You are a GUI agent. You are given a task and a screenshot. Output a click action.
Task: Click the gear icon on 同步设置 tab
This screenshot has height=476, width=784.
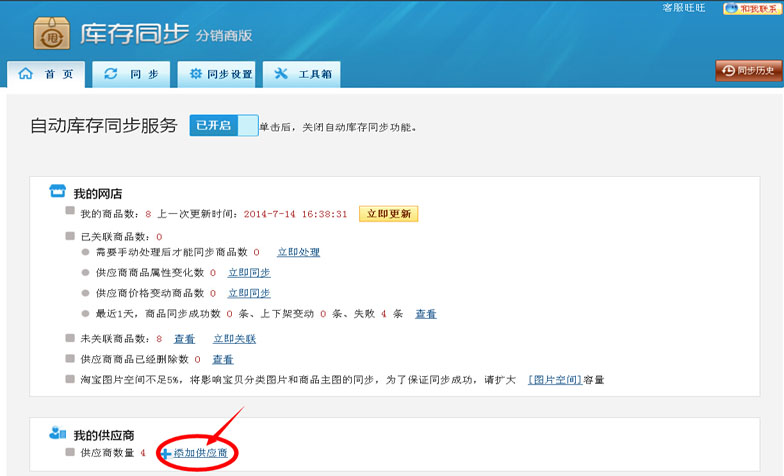[x=196, y=74]
